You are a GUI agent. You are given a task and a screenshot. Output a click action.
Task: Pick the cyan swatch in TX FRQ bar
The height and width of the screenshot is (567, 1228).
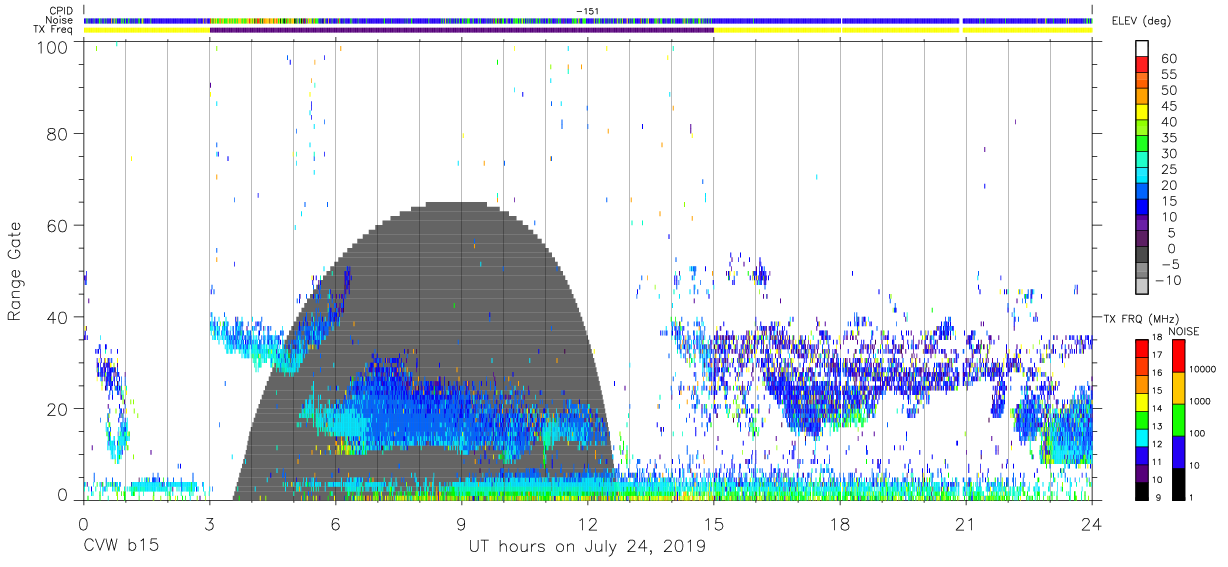[1141, 436]
